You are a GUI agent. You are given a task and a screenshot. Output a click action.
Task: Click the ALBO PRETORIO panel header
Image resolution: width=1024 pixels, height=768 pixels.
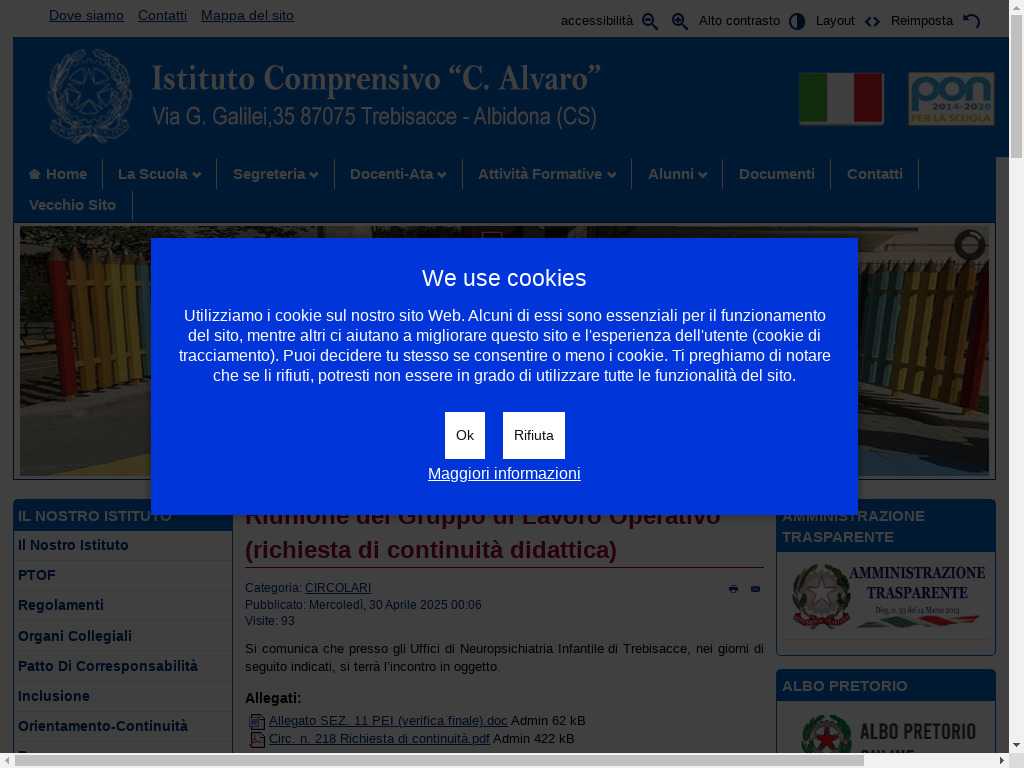(x=886, y=686)
